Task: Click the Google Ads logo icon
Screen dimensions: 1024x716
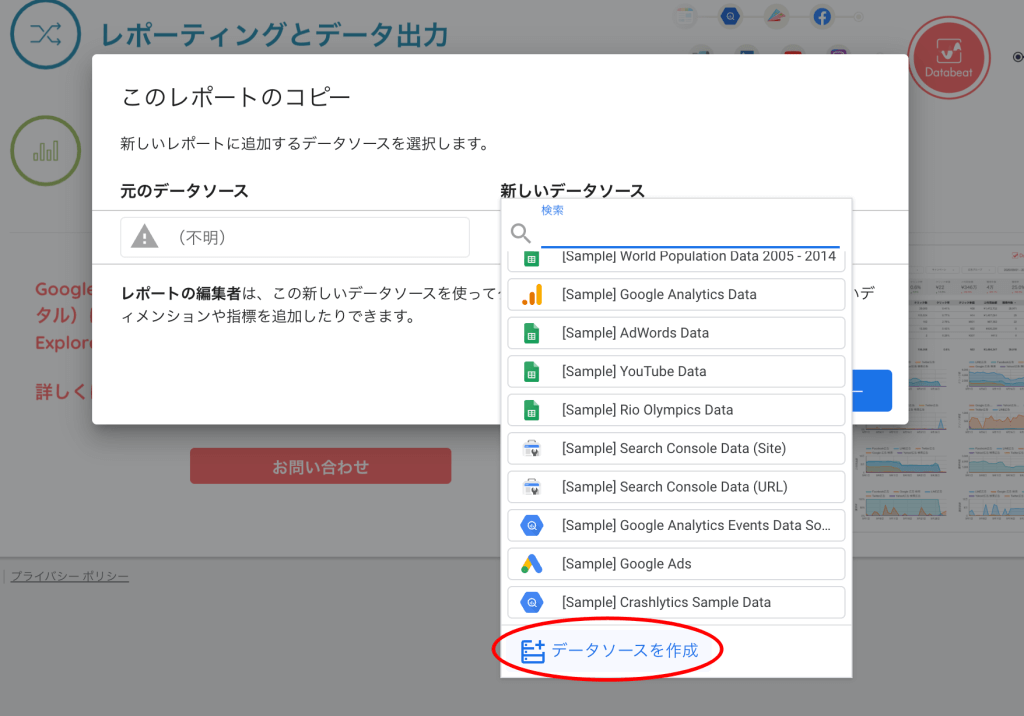Action: (x=532, y=564)
